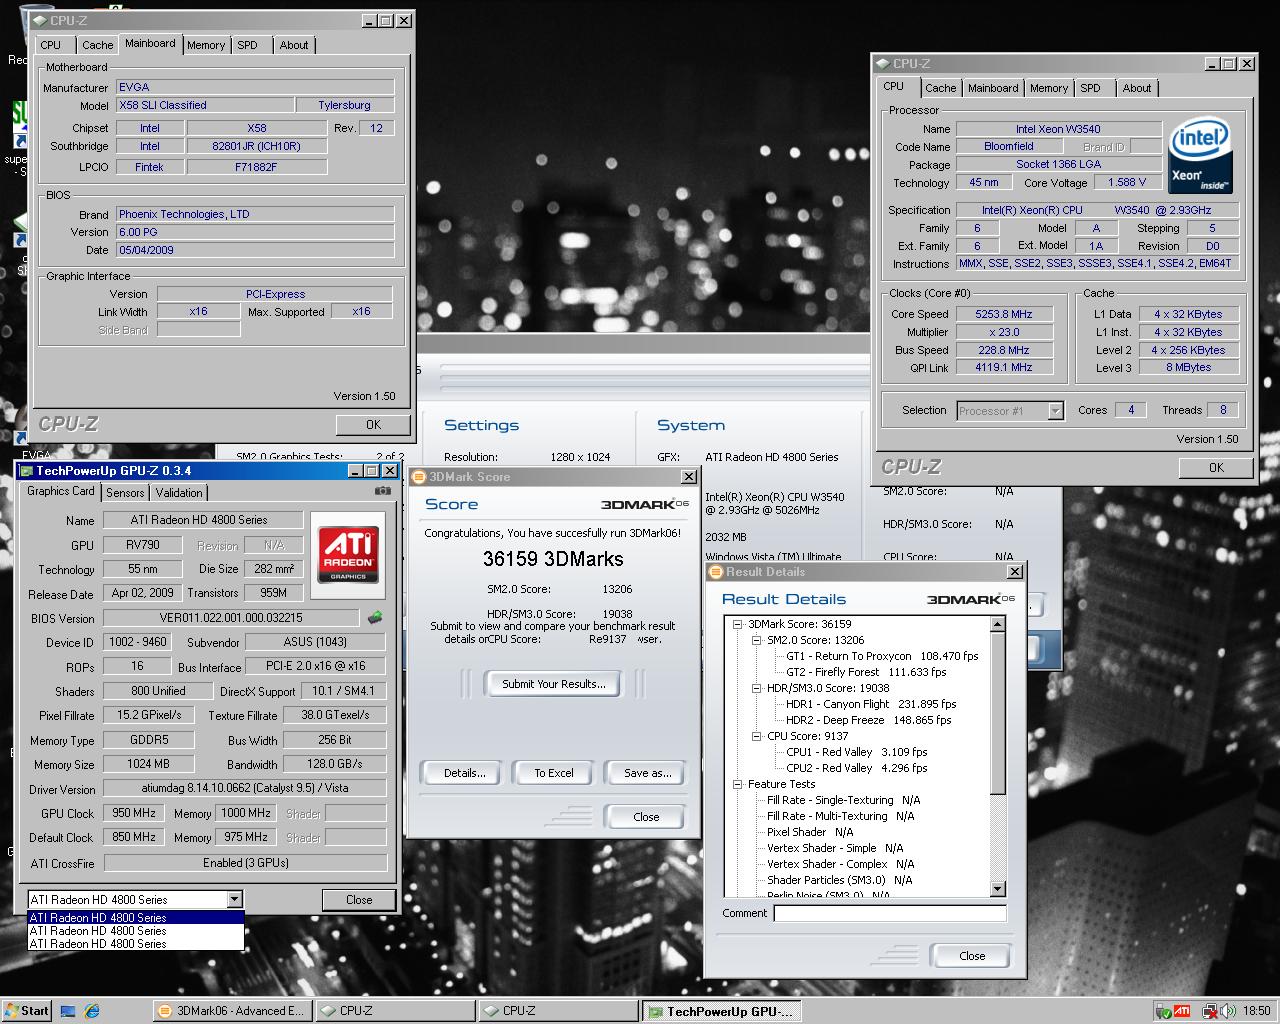1280x1024 pixels.
Task: Click the Comment input field
Action: pyautogui.click(x=890, y=913)
